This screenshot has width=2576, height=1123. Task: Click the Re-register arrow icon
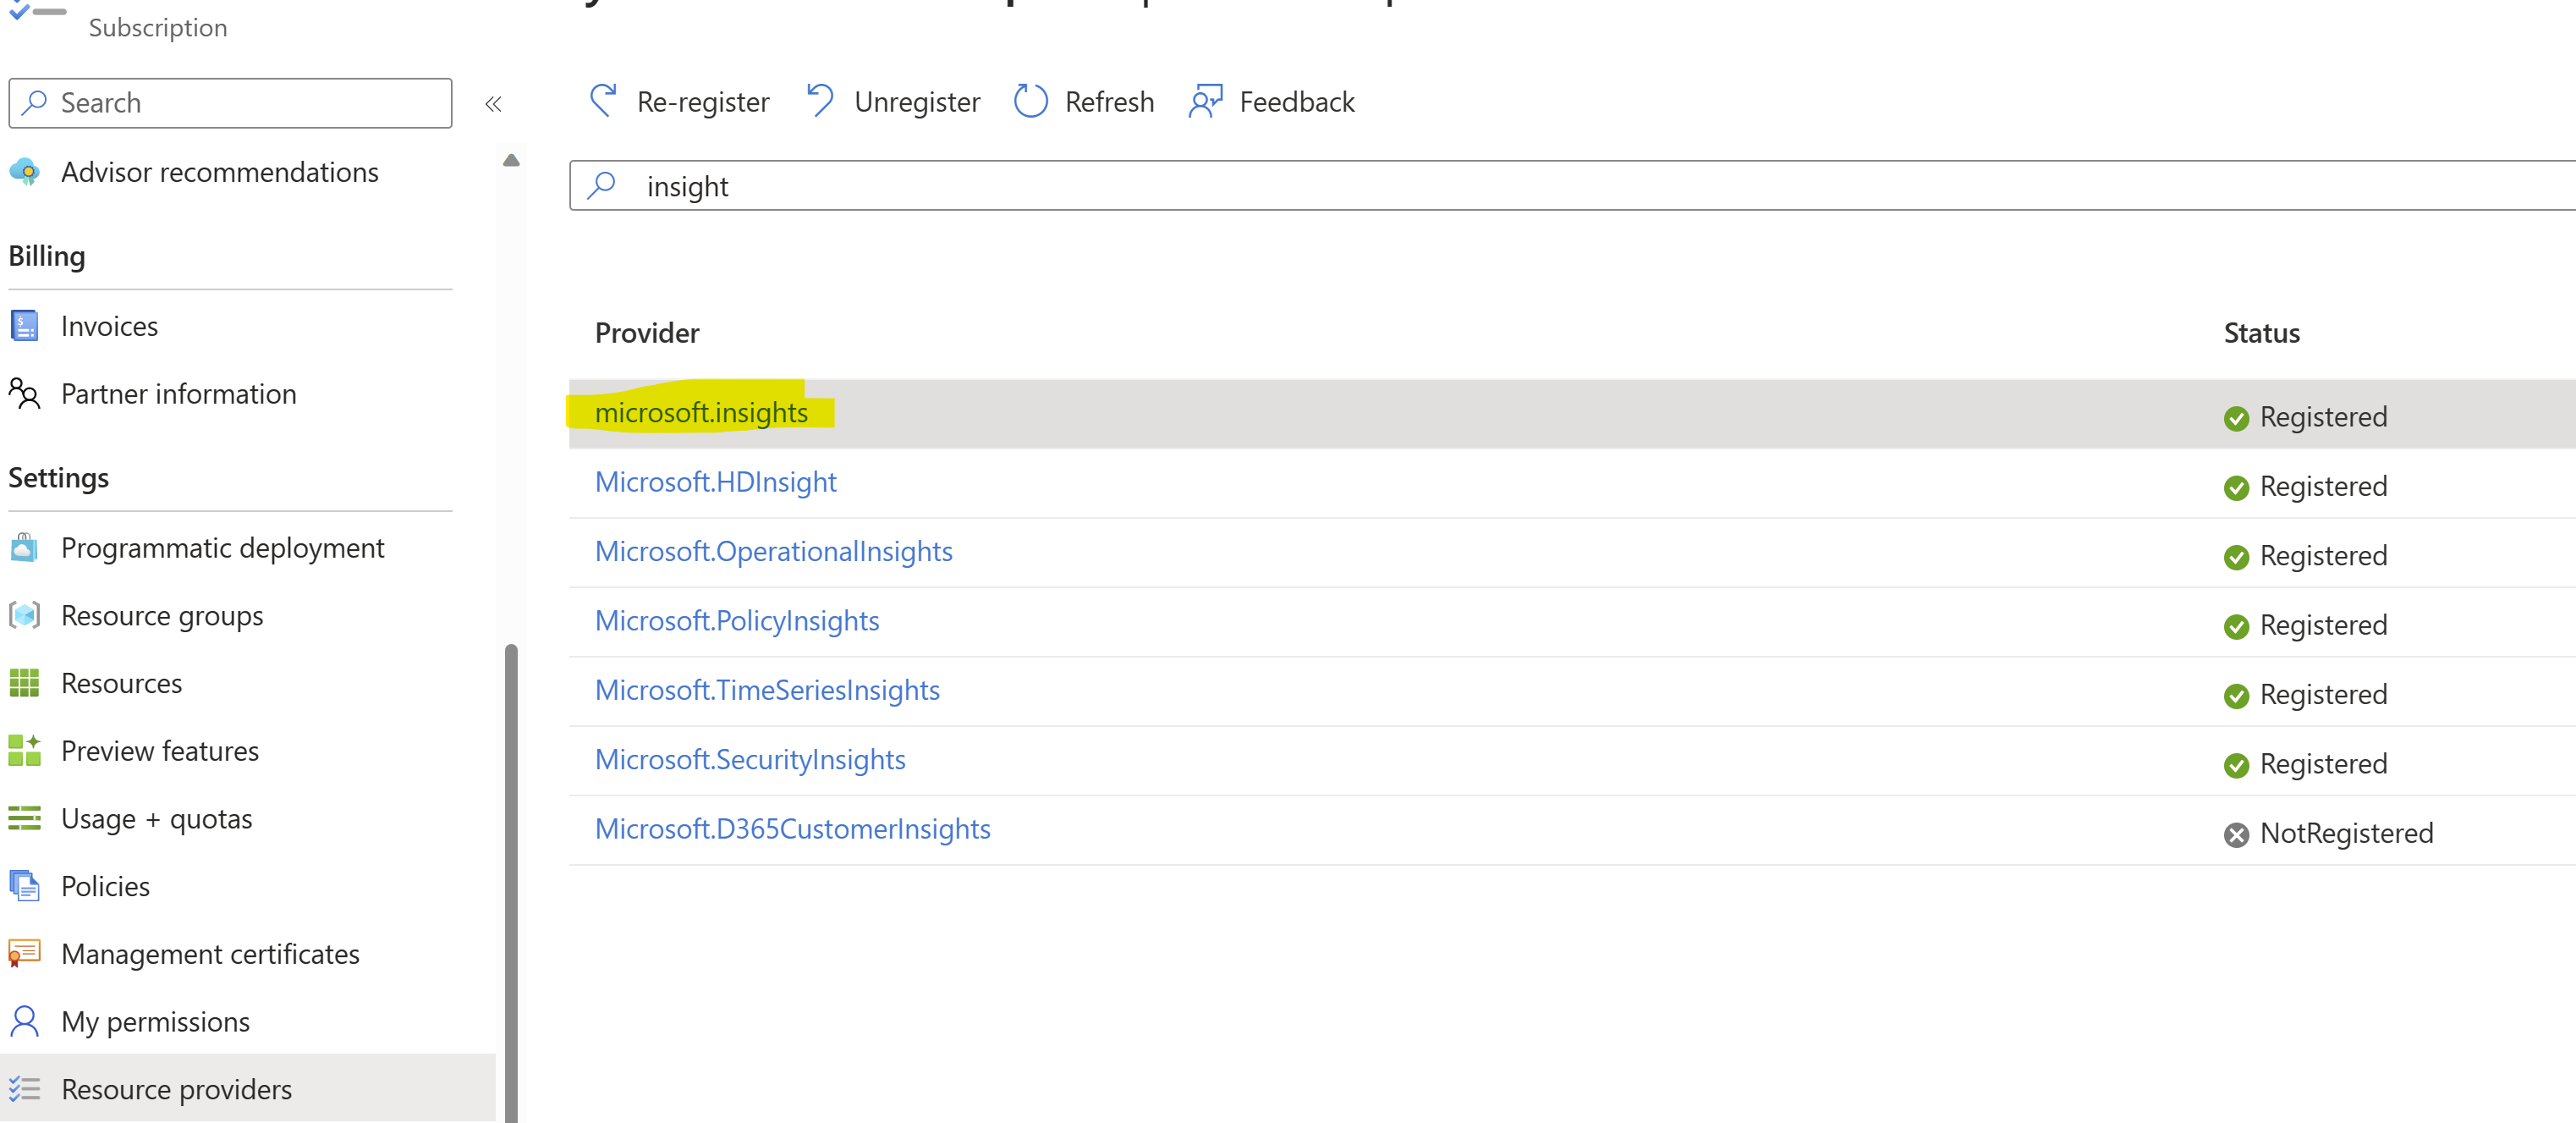tap(603, 101)
